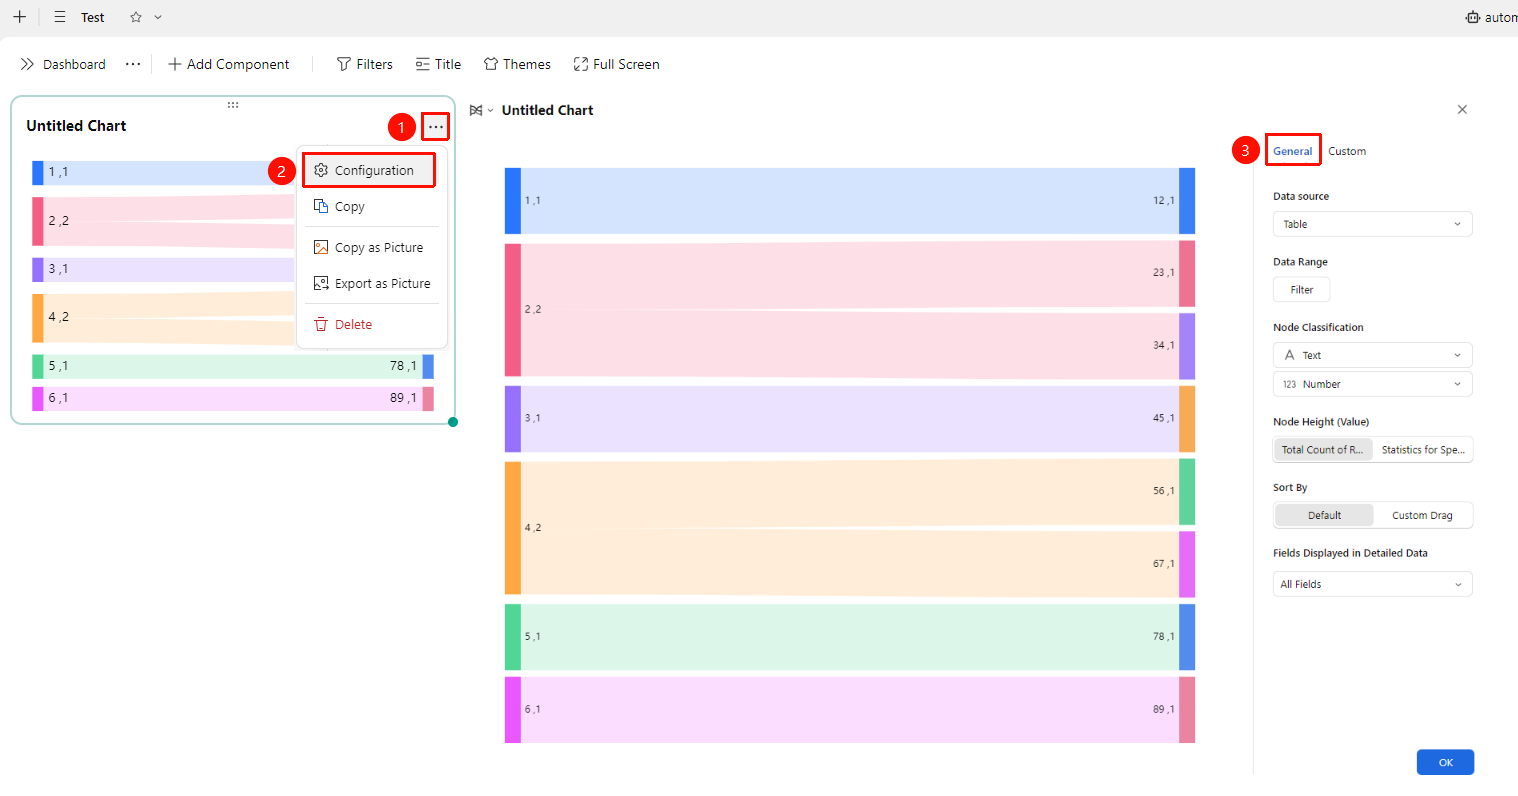This screenshot has width=1518, height=796.
Task: Click the blue 1,1 node in the large chart
Action: coord(513,201)
